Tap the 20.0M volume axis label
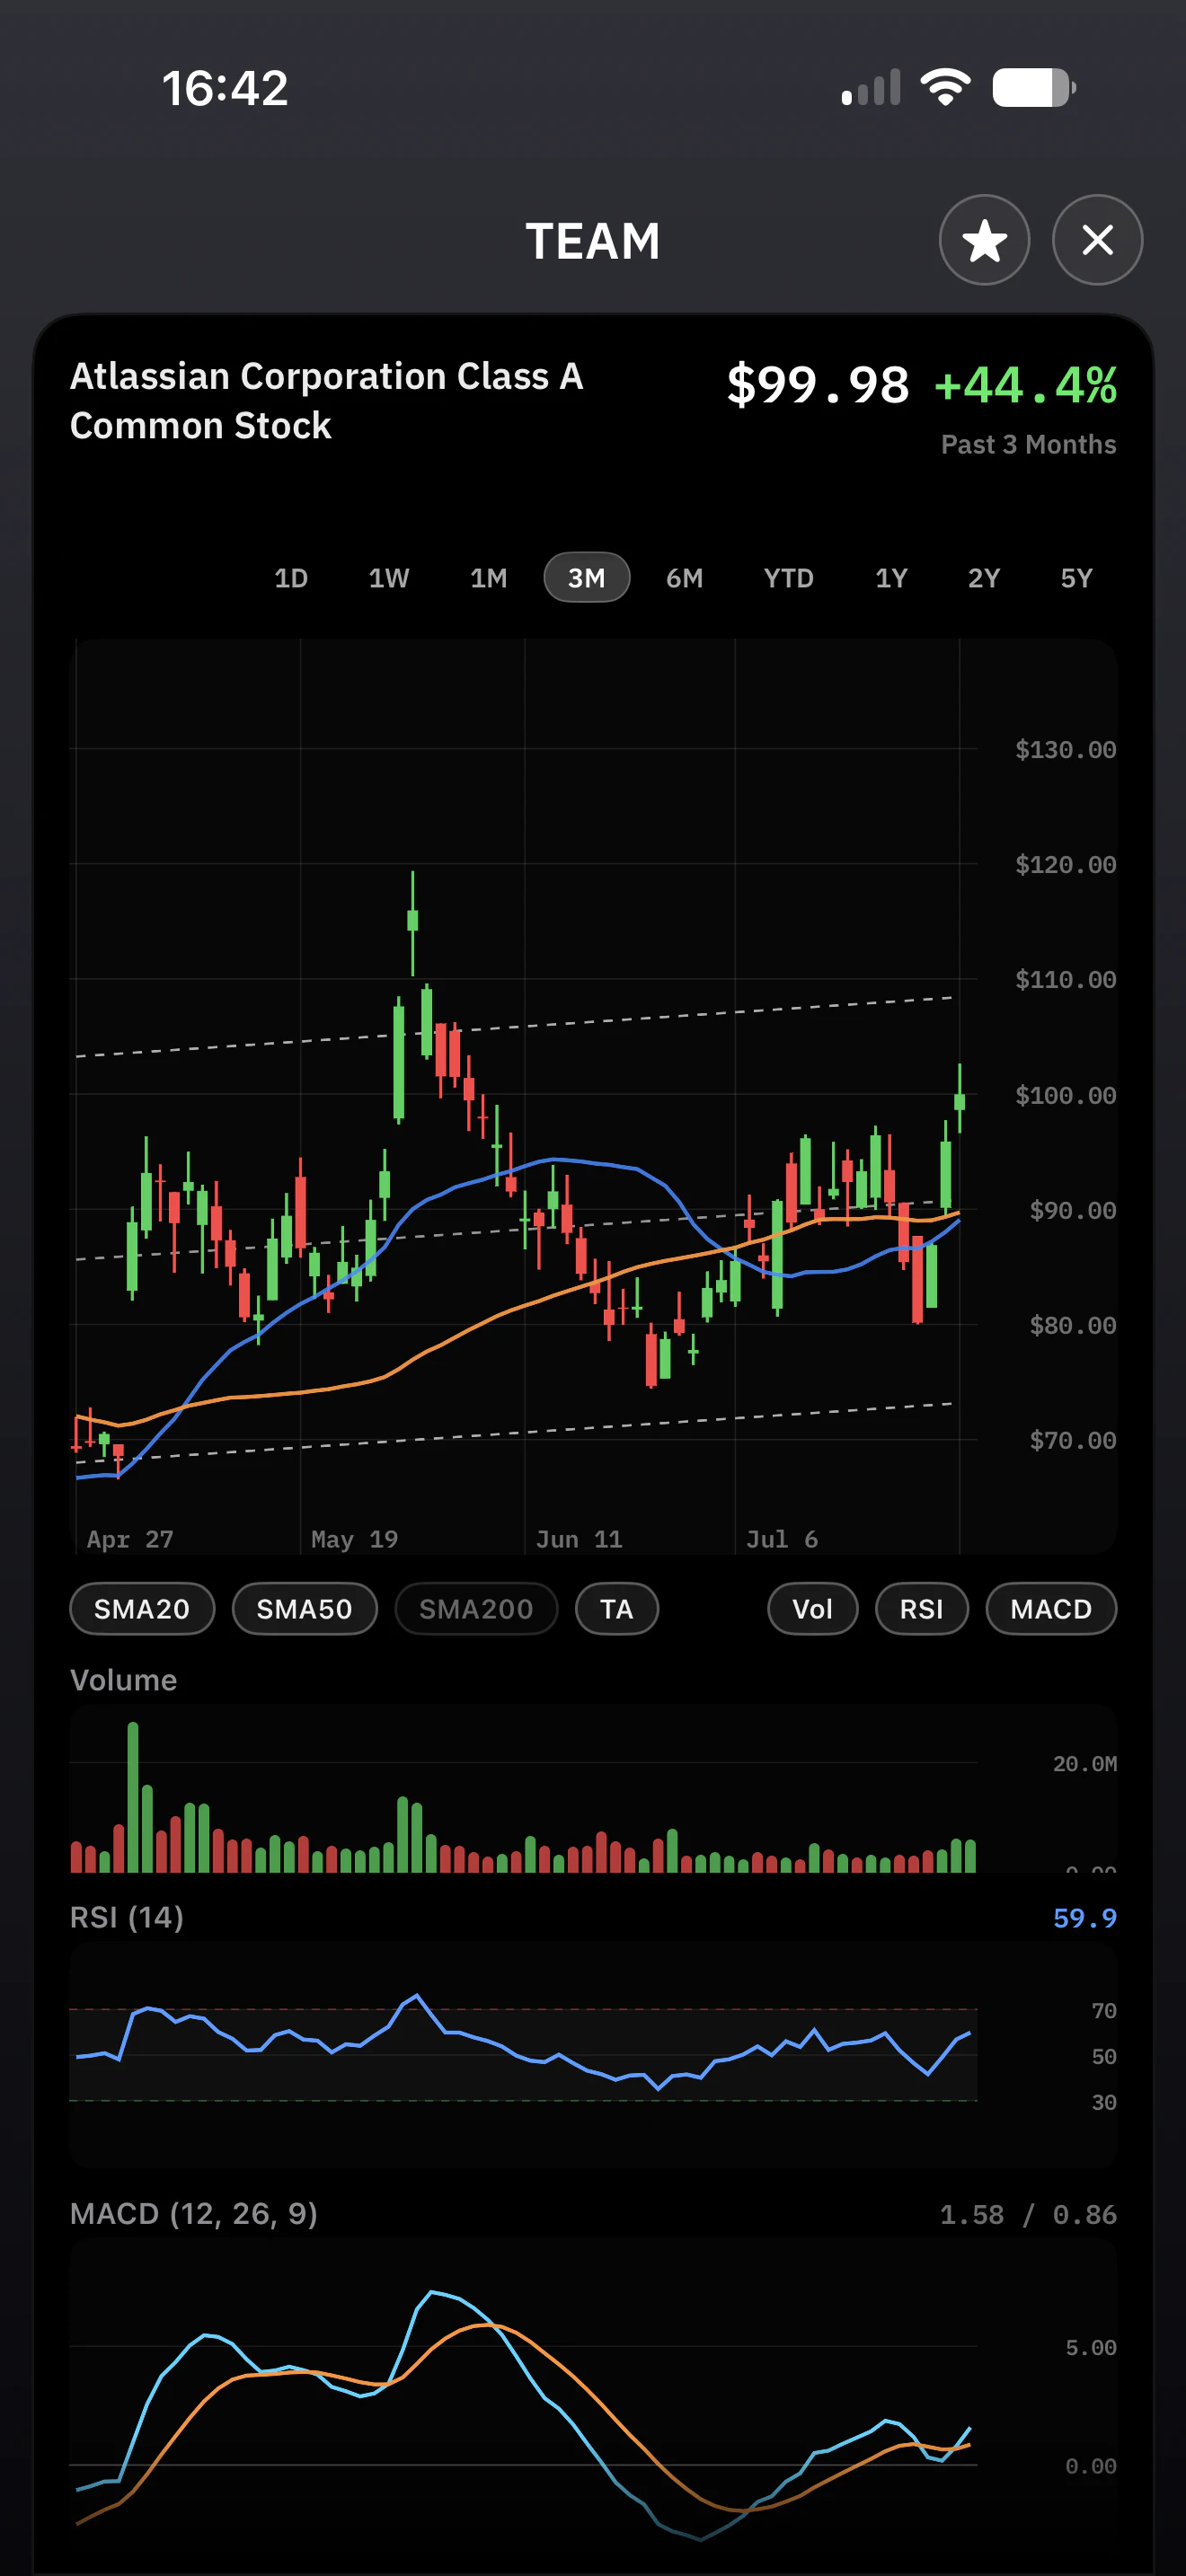The height and width of the screenshot is (2576, 1186). click(1084, 1764)
